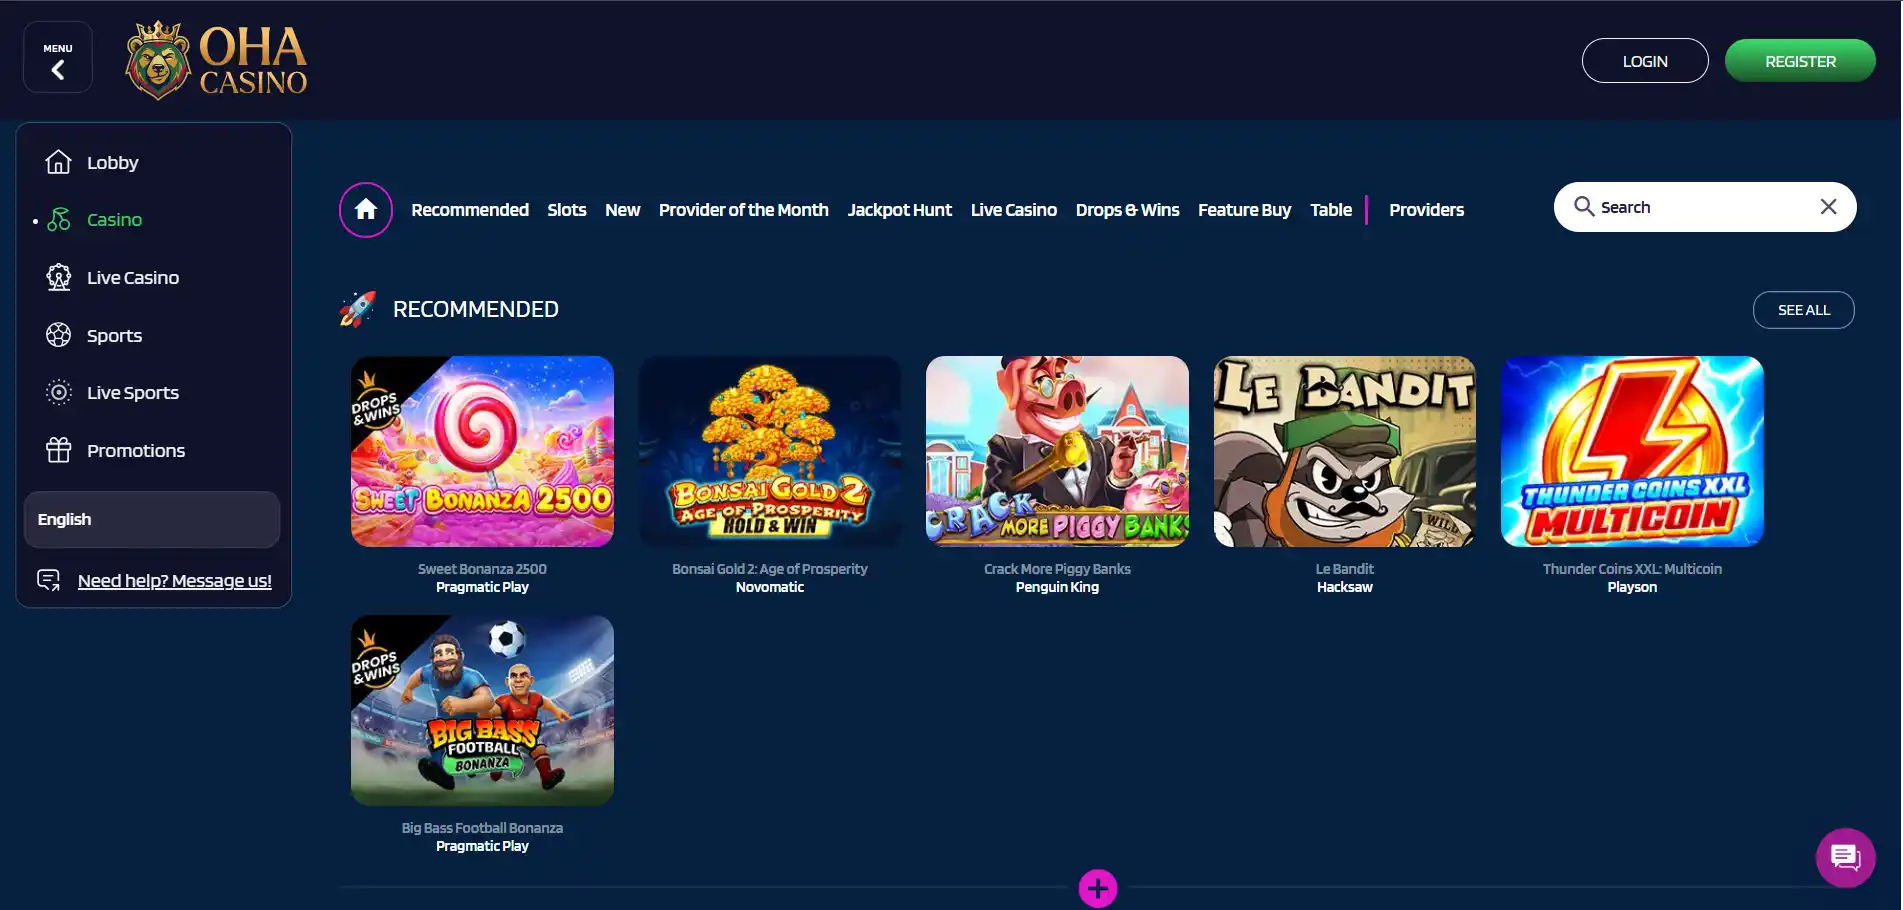Click the Need help? Message us! link

[175, 581]
